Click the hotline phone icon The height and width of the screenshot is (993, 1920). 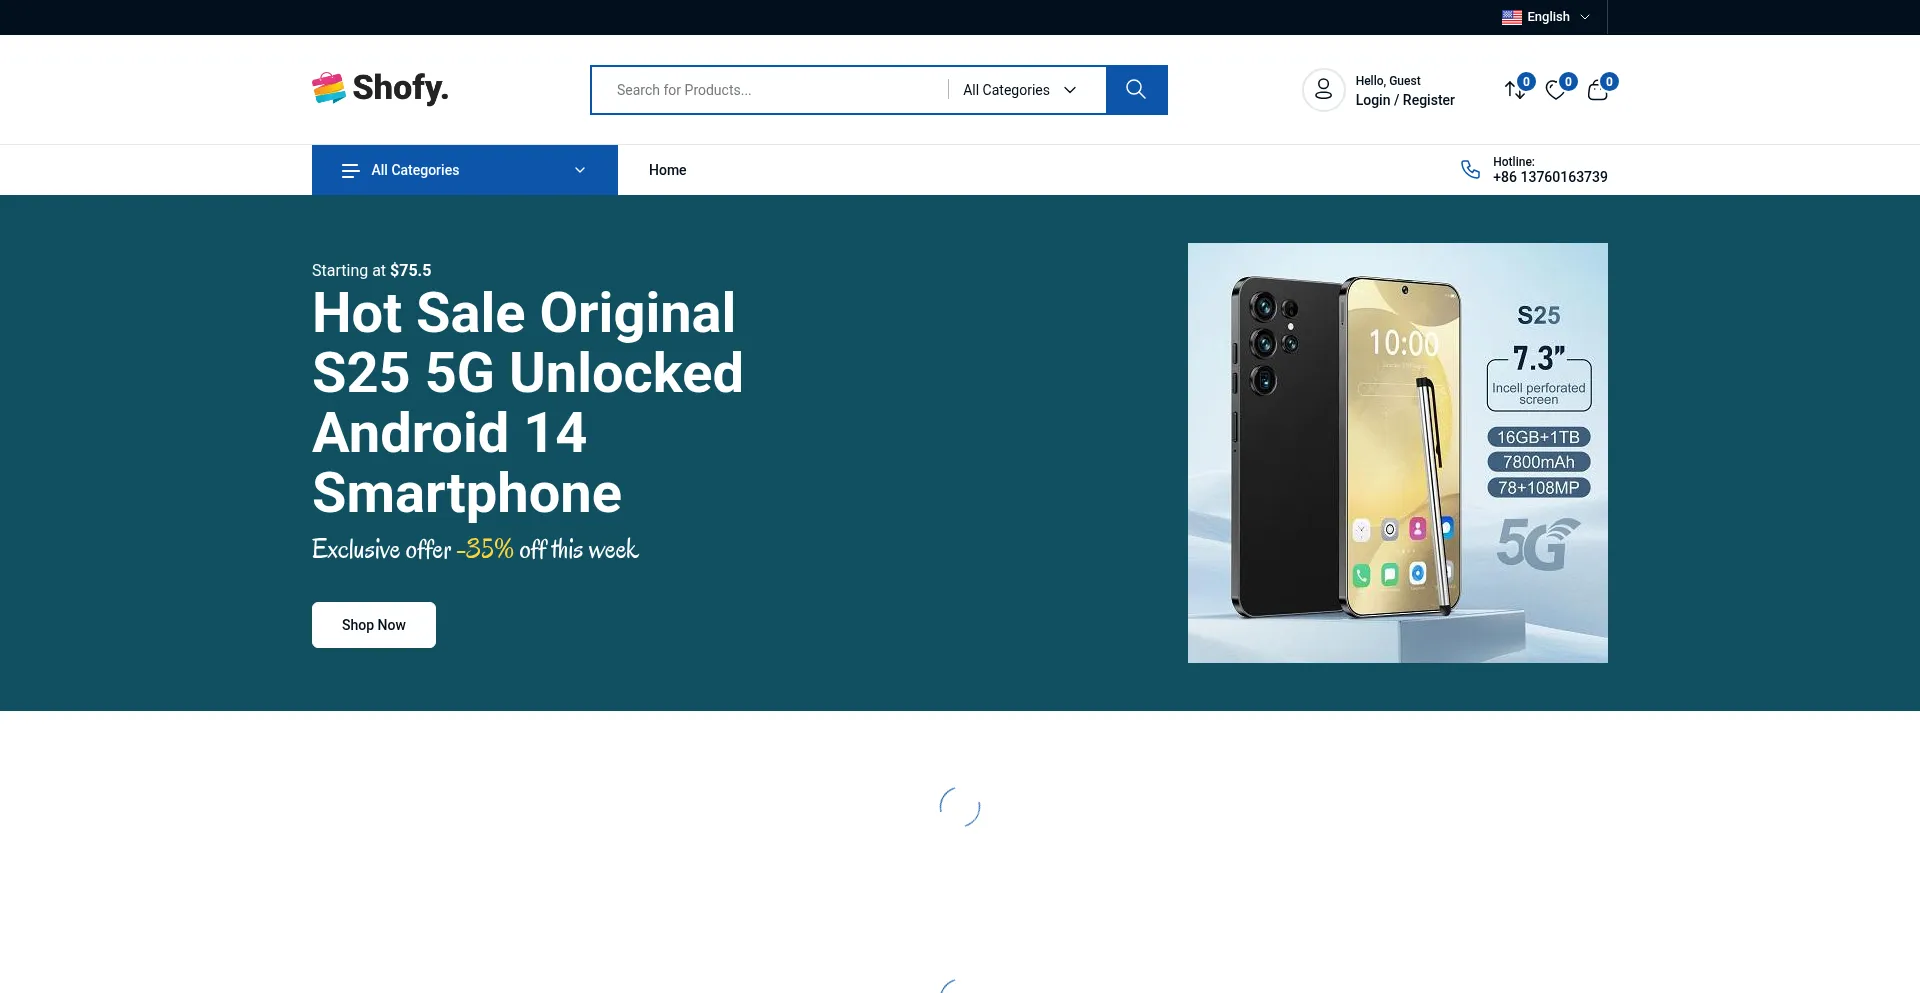(x=1470, y=170)
